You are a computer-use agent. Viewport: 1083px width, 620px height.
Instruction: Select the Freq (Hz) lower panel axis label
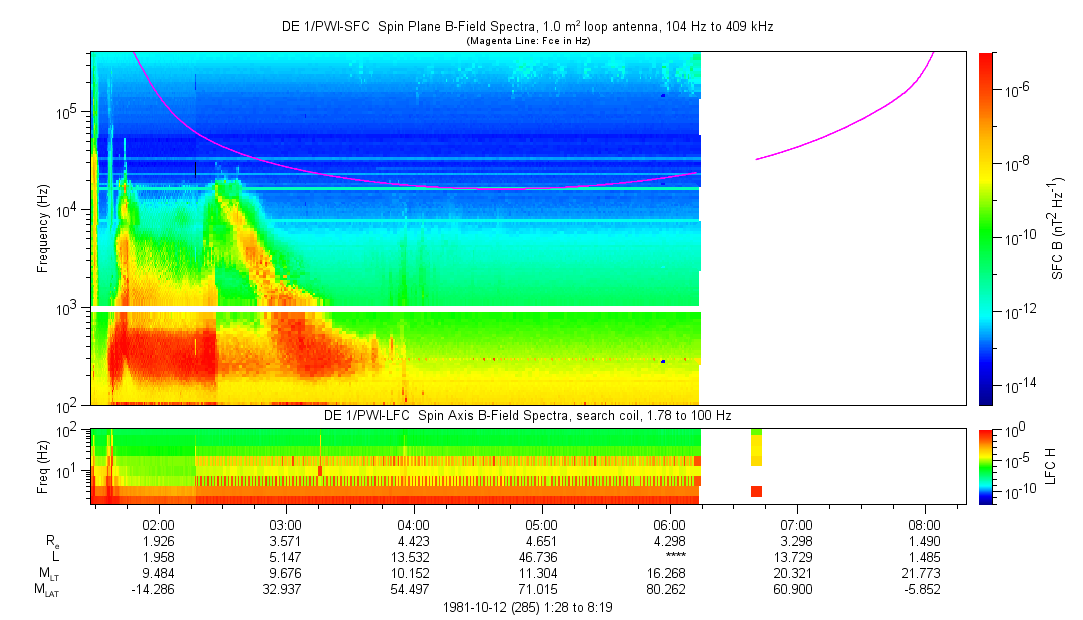pyautogui.click(x=43, y=465)
